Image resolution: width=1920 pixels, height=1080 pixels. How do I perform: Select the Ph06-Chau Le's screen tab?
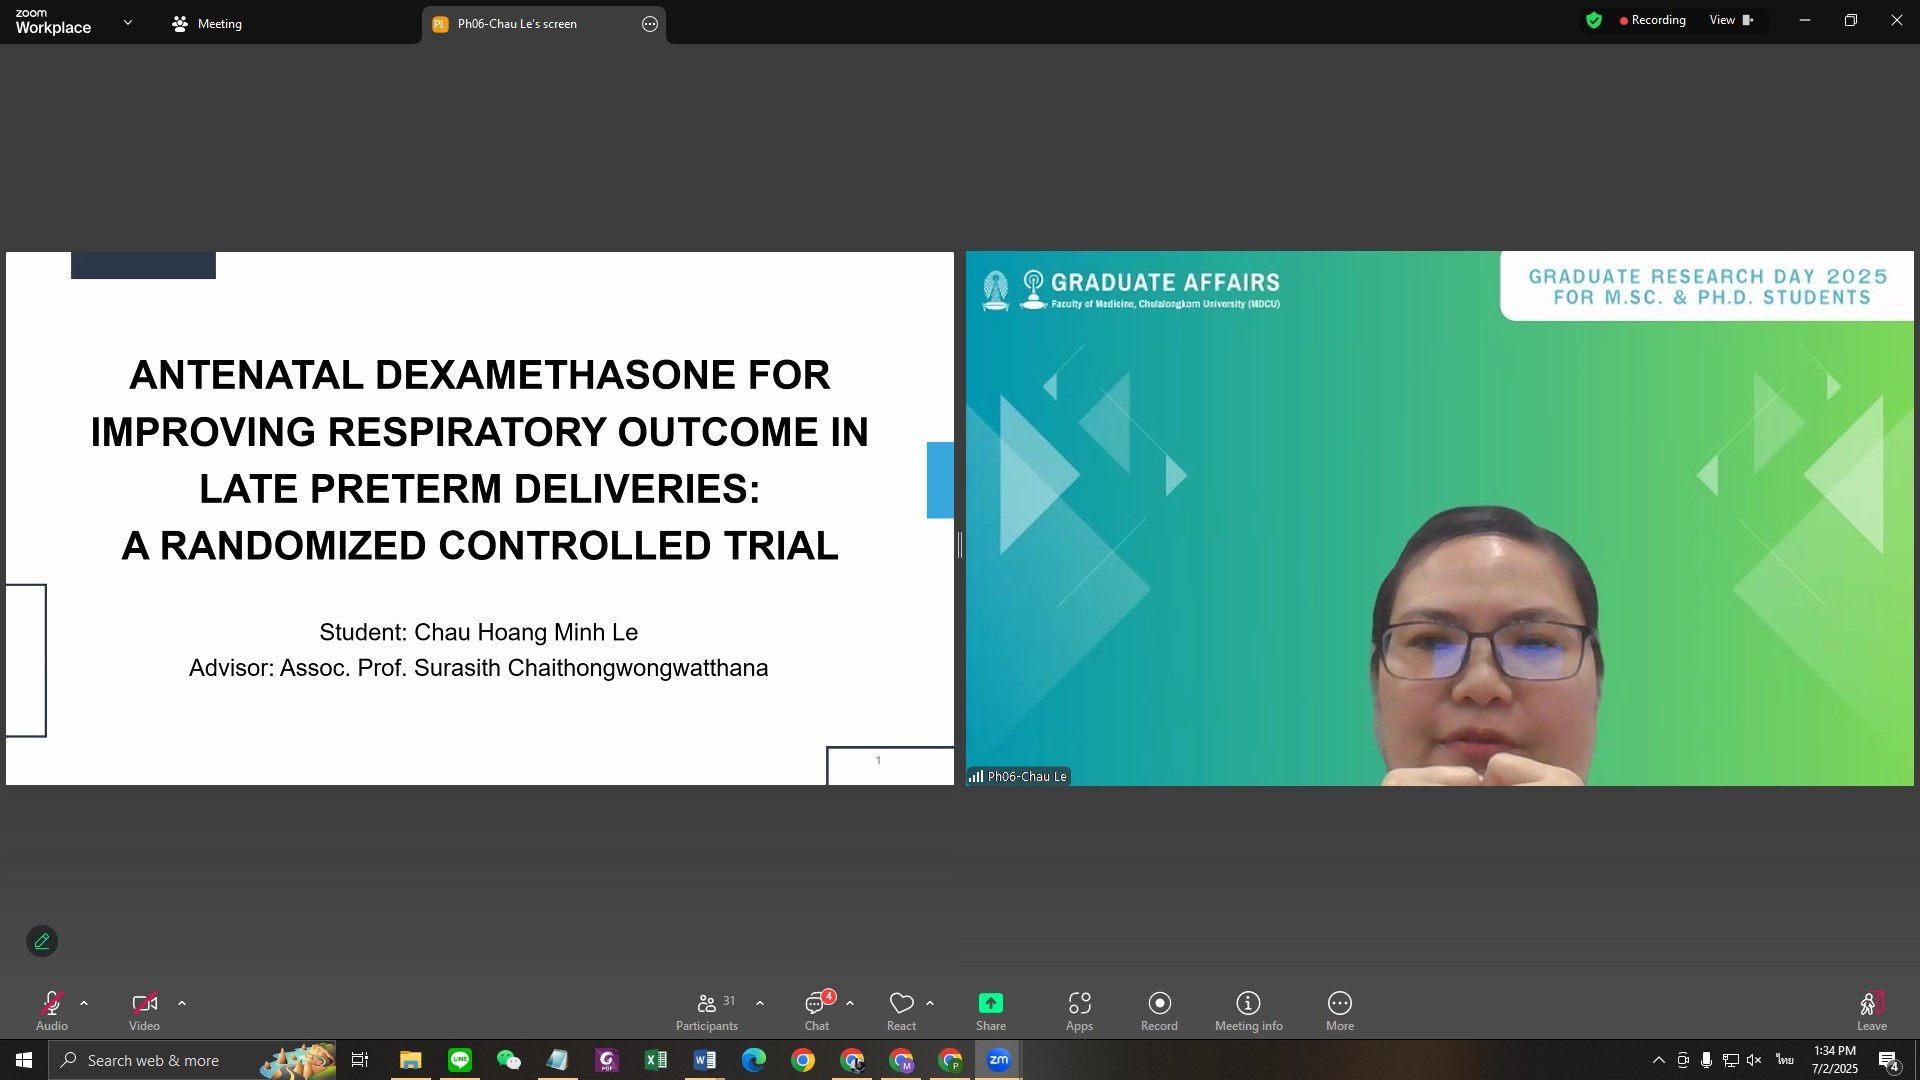coord(517,24)
